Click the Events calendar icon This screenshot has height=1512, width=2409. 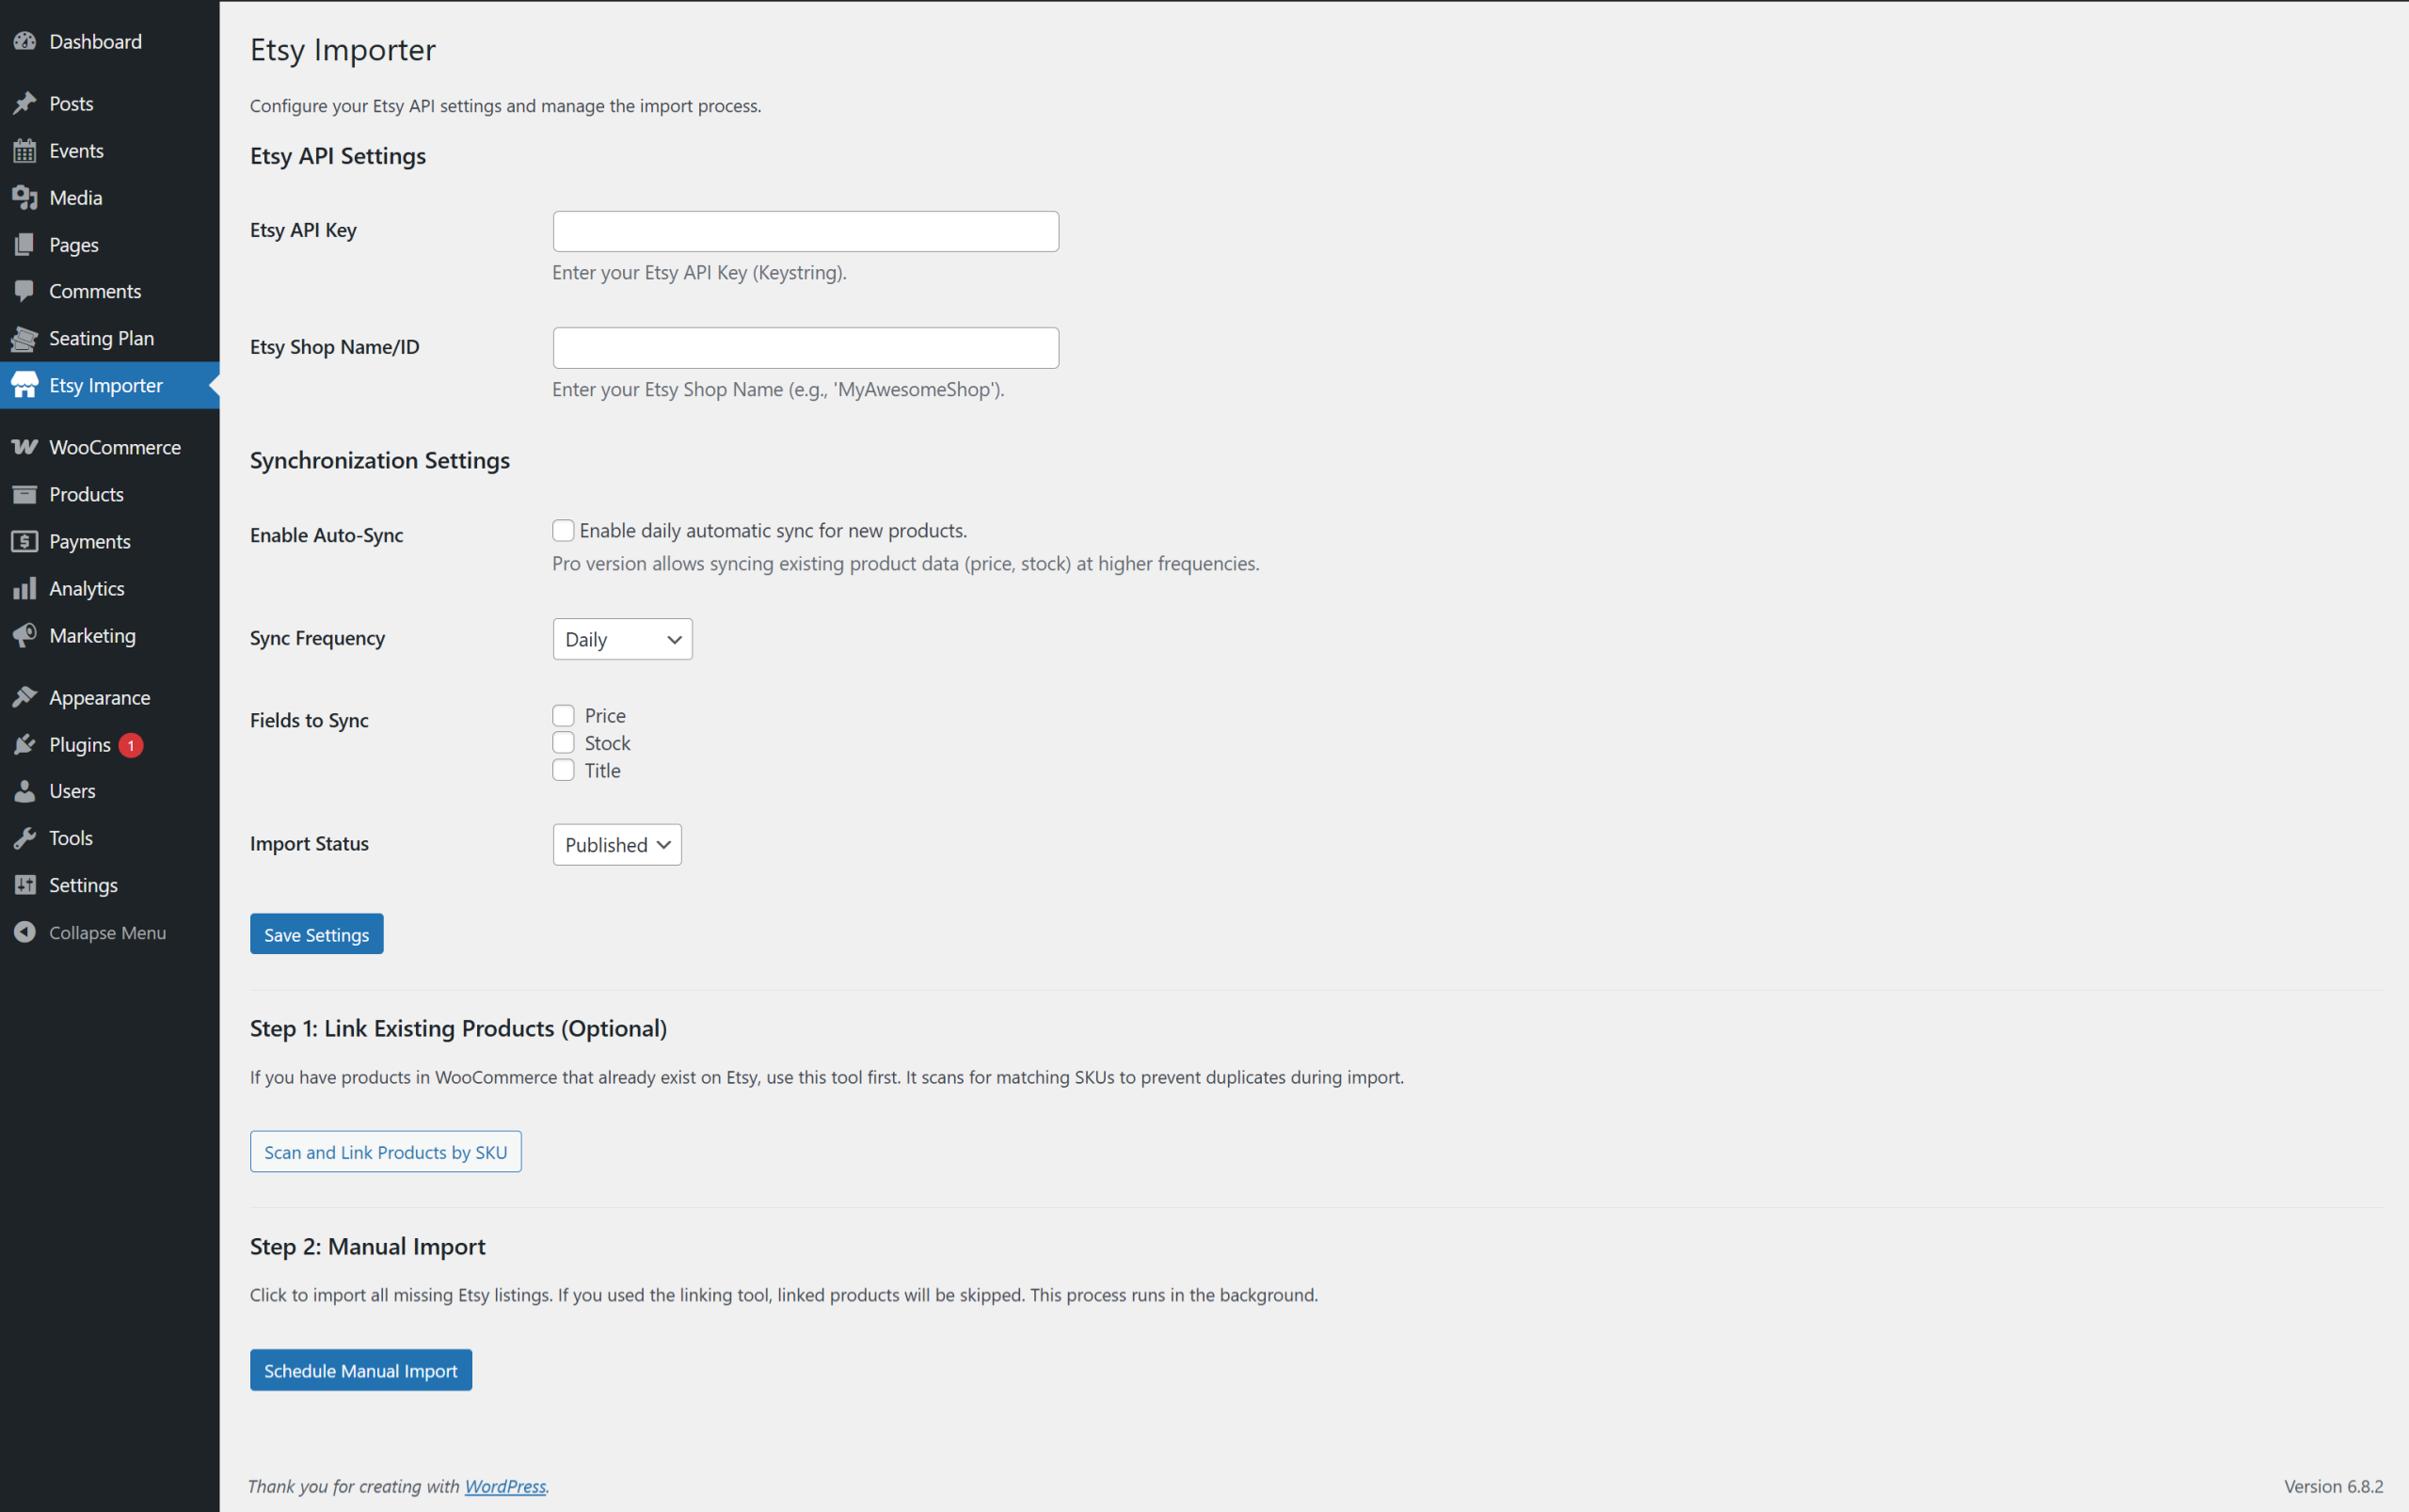pyautogui.click(x=25, y=151)
